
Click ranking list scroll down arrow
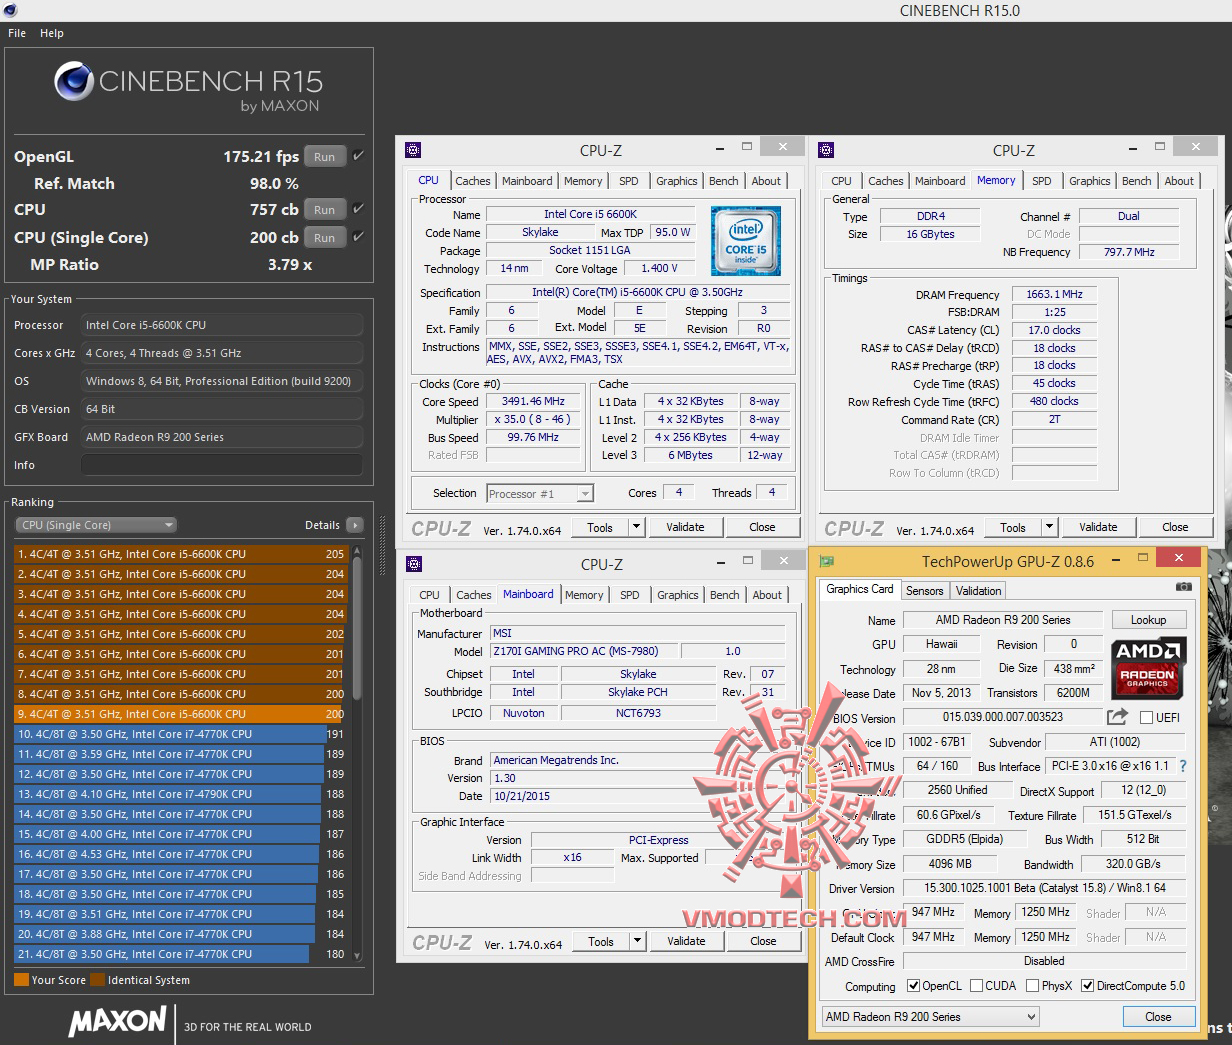tap(357, 957)
